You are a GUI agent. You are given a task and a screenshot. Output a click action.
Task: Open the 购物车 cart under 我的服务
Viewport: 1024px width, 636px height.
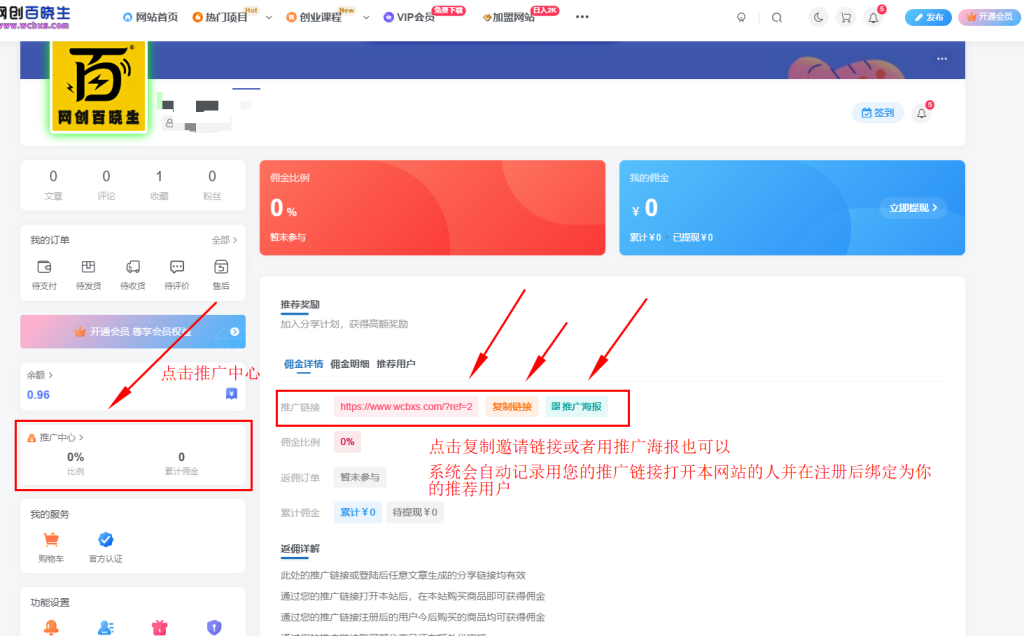coord(51,541)
